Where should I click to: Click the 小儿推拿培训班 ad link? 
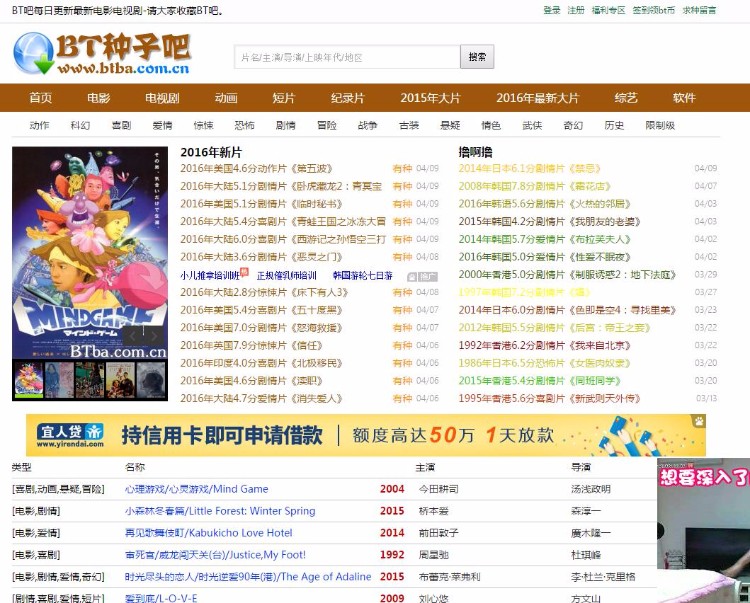(210, 275)
